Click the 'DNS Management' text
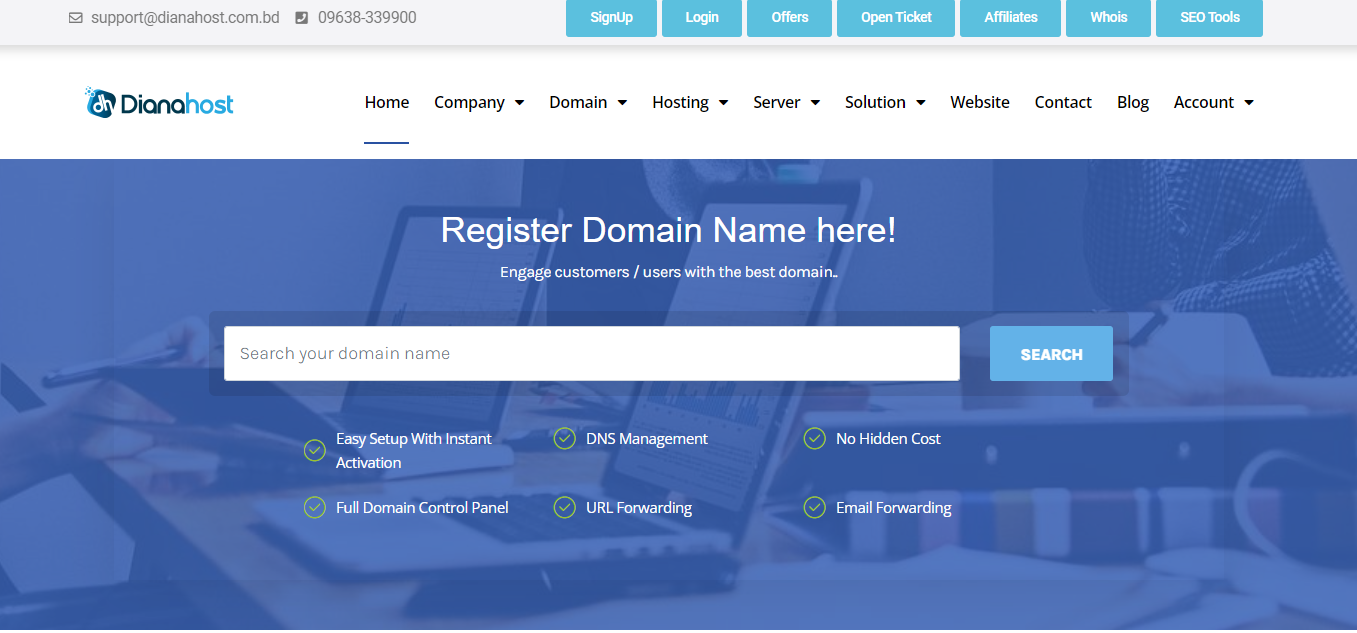 click(x=647, y=439)
